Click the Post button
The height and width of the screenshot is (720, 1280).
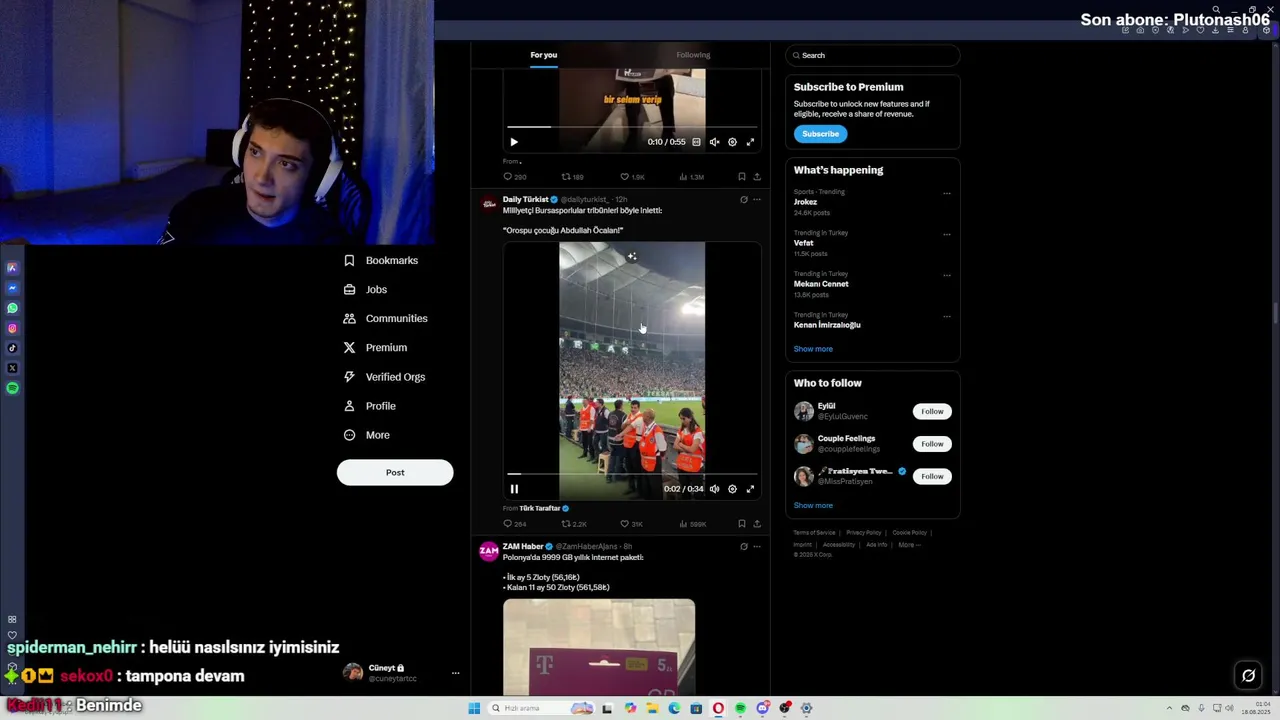395,472
